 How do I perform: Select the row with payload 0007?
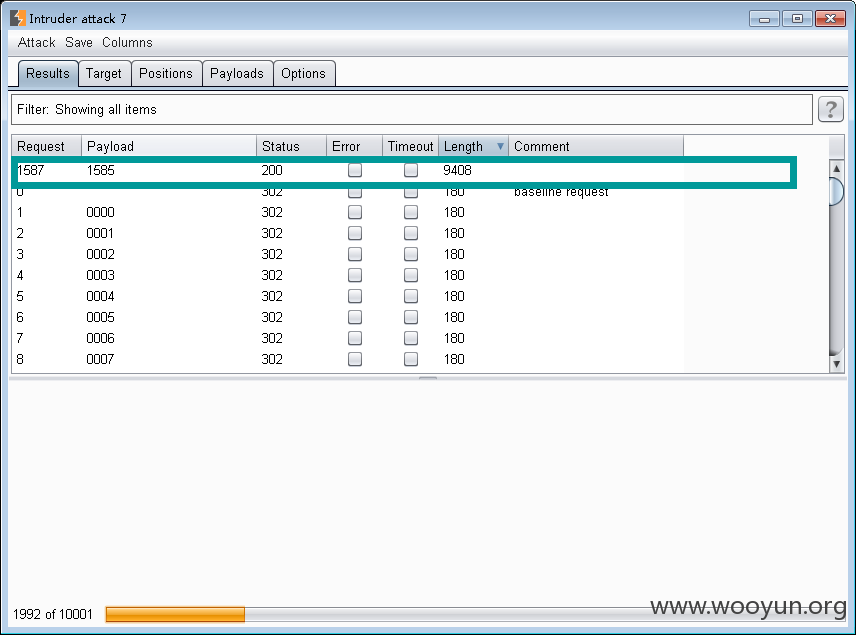coord(348,359)
